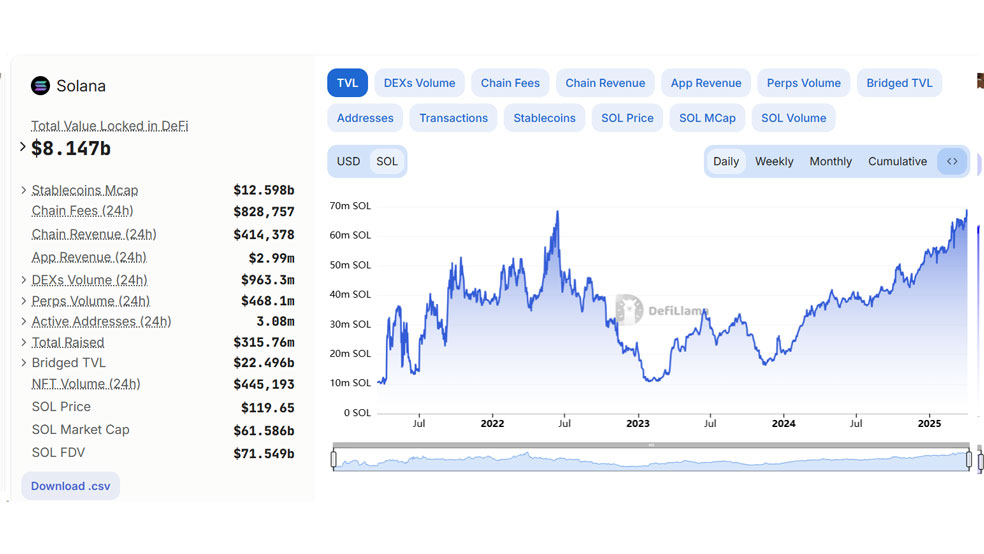This screenshot has width=984, height=554.
Task: Click the SOL Price label
Action: [x=61, y=407]
